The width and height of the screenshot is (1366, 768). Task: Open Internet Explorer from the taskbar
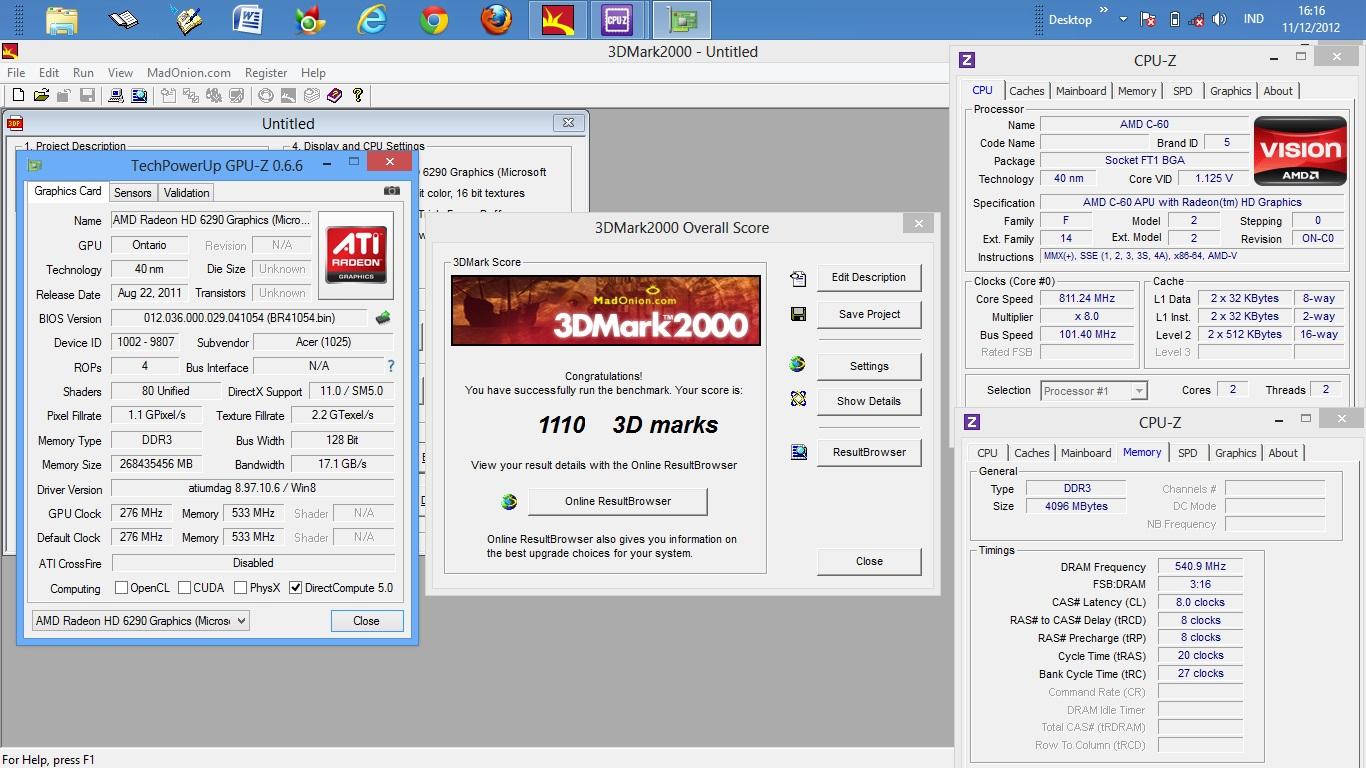(x=372, y=20)
